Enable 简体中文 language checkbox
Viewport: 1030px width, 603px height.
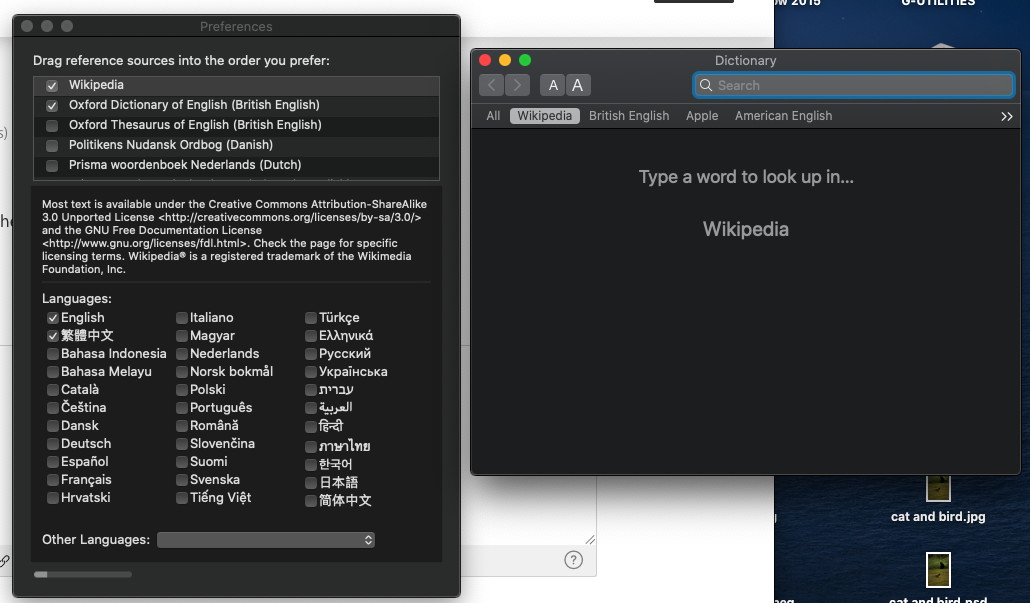[x=311, y=501]
